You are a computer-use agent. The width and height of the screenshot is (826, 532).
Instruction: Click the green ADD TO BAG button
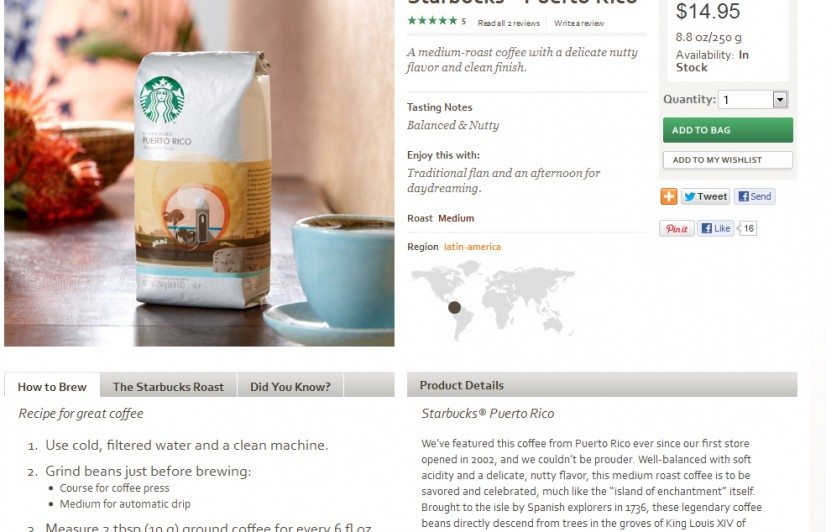point(727,130)
